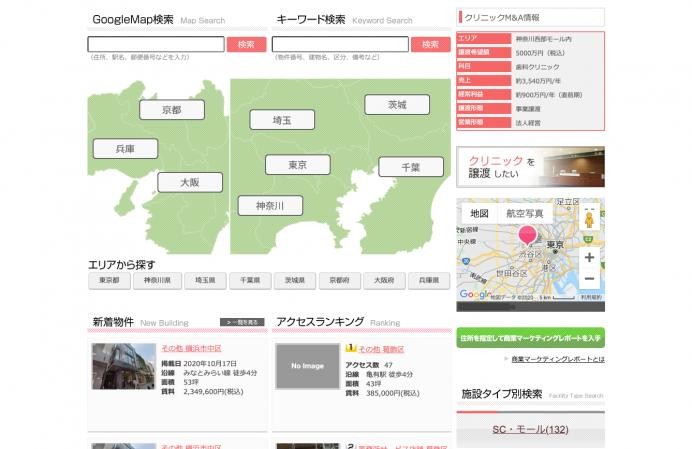The width and height of the screenshot is (692, 449).
Task: Click the 京都府 area button
Action: point(339,280)
